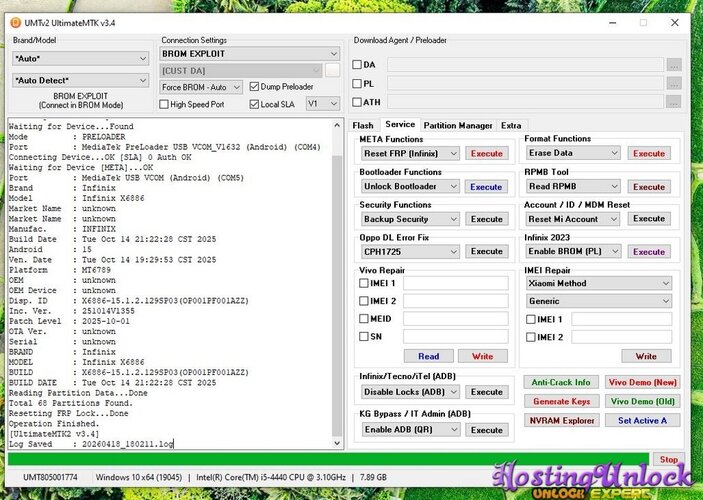Open the Model *Auto Detect* dropdown
Screen dimensions: 703x500
tap(80, 81)
